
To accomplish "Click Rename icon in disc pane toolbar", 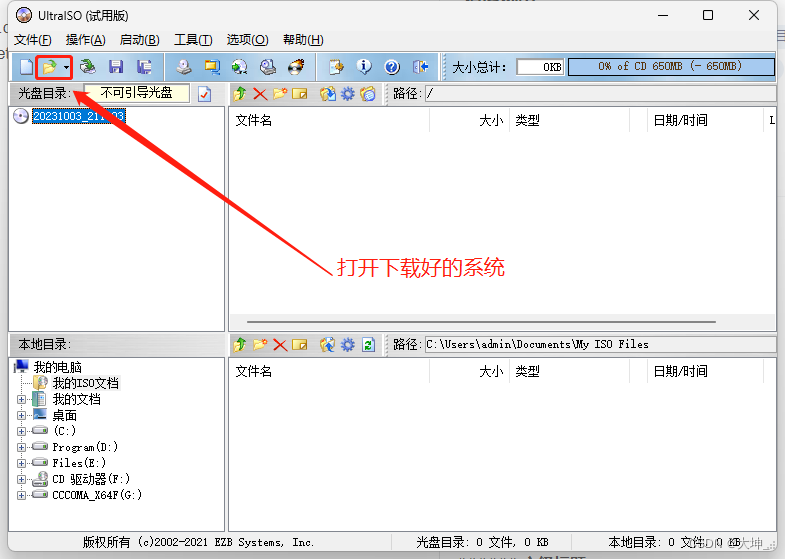I will [x=299, y=94].
